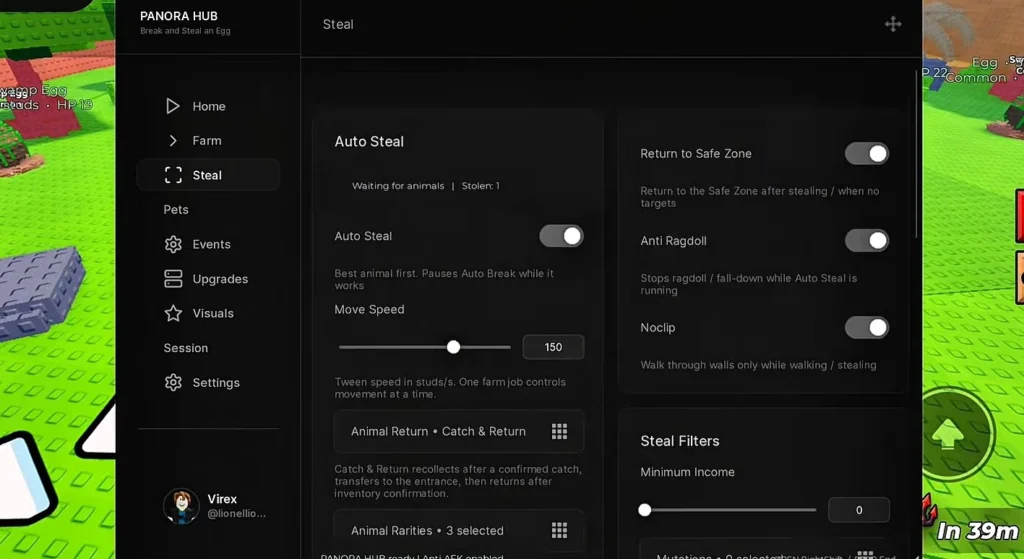Image resolution: width=1024 pixels, height=559 pixels.
Task: Click the Move Speed value field 150
Action: [553, 347]
